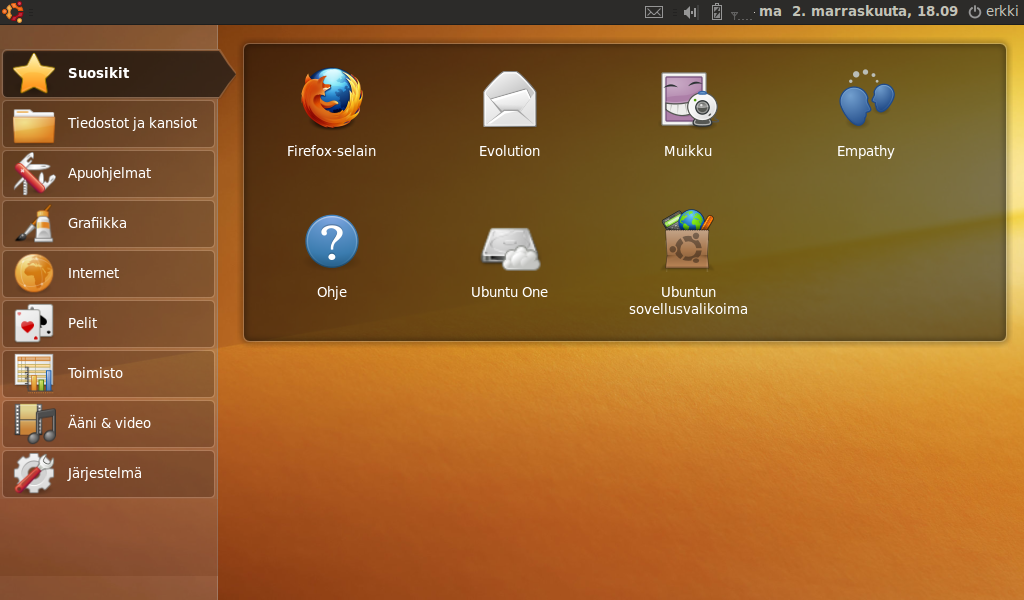Click the Ubuntu logo in top panel
The height and width of the screenshot is (600, 1024).
(13, 12)
